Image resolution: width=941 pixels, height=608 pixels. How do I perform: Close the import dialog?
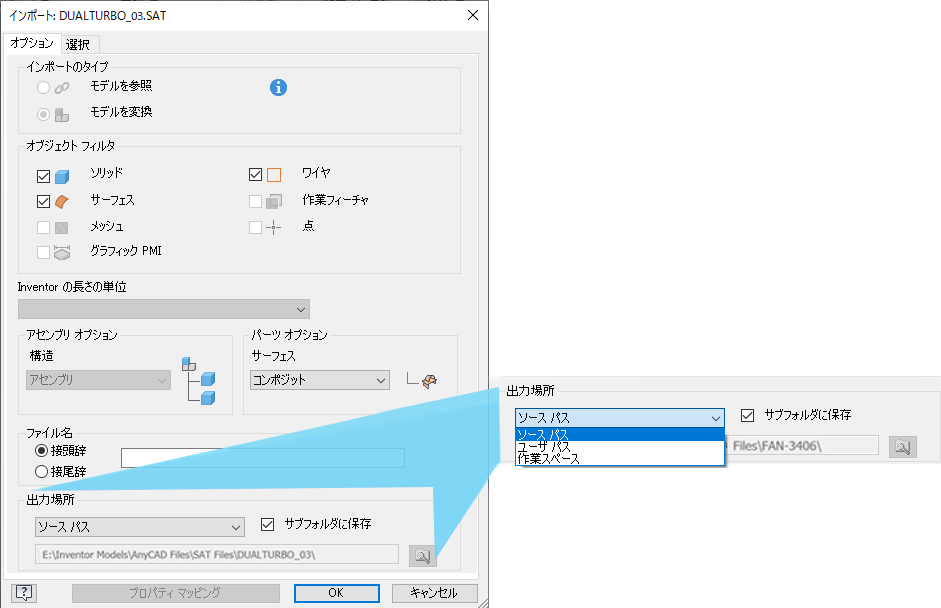click(473, 15)
